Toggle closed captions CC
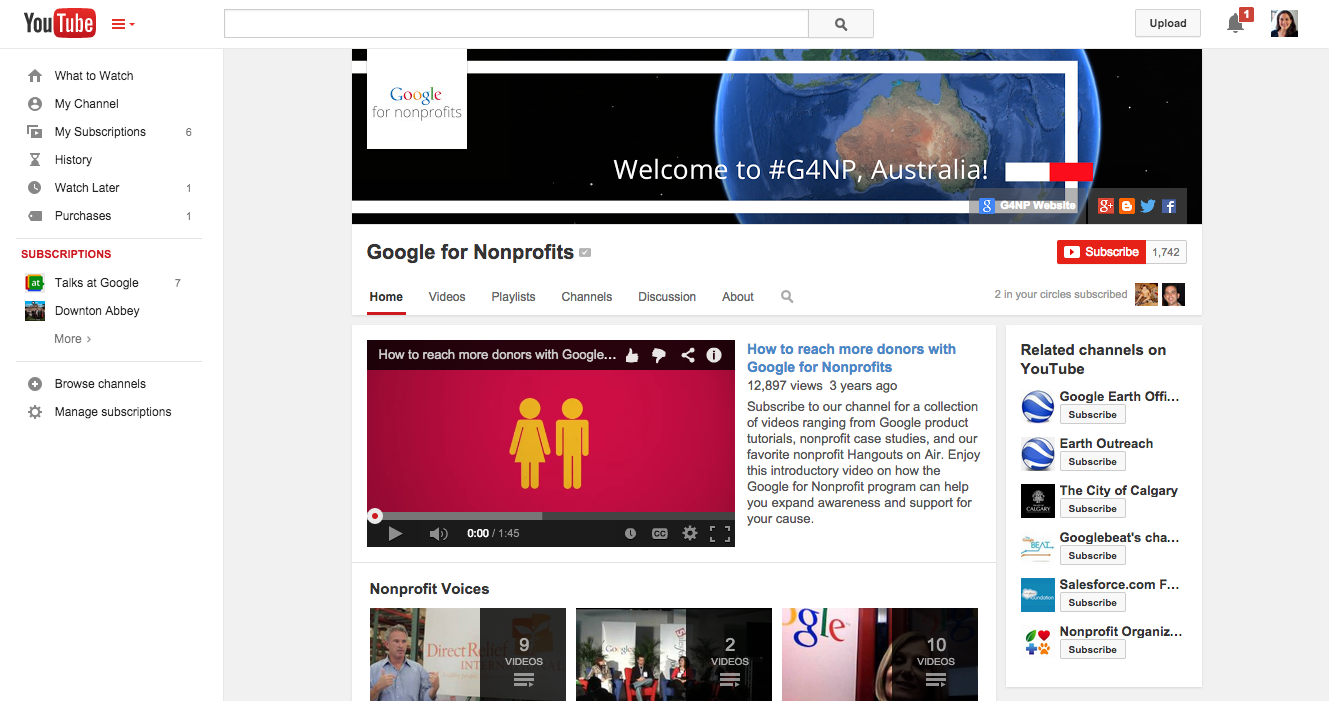 659,534
